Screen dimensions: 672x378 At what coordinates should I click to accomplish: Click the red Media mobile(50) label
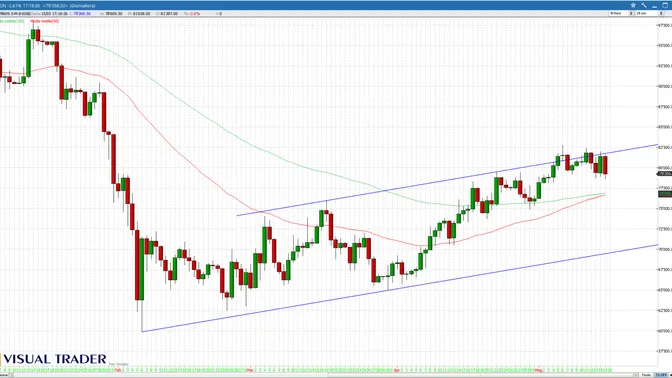point(45,21)
